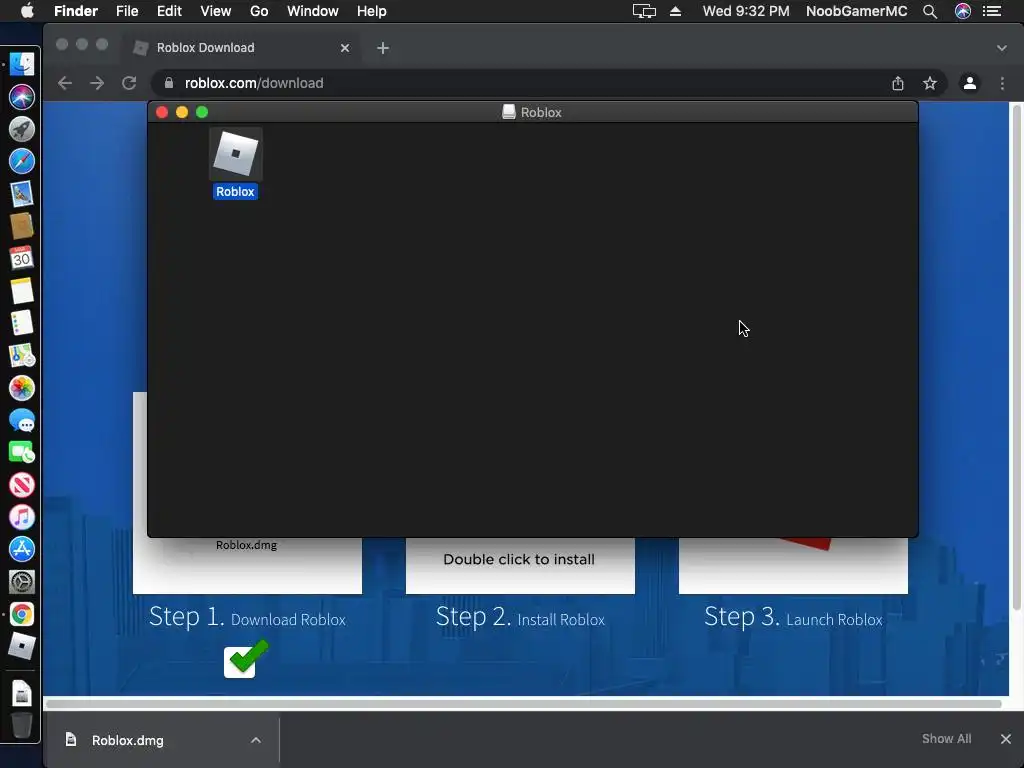The height and width of the screenshot is (768, 1024).
Task: Open FaceTime app in Dock
Action: [x=22, y=453]
